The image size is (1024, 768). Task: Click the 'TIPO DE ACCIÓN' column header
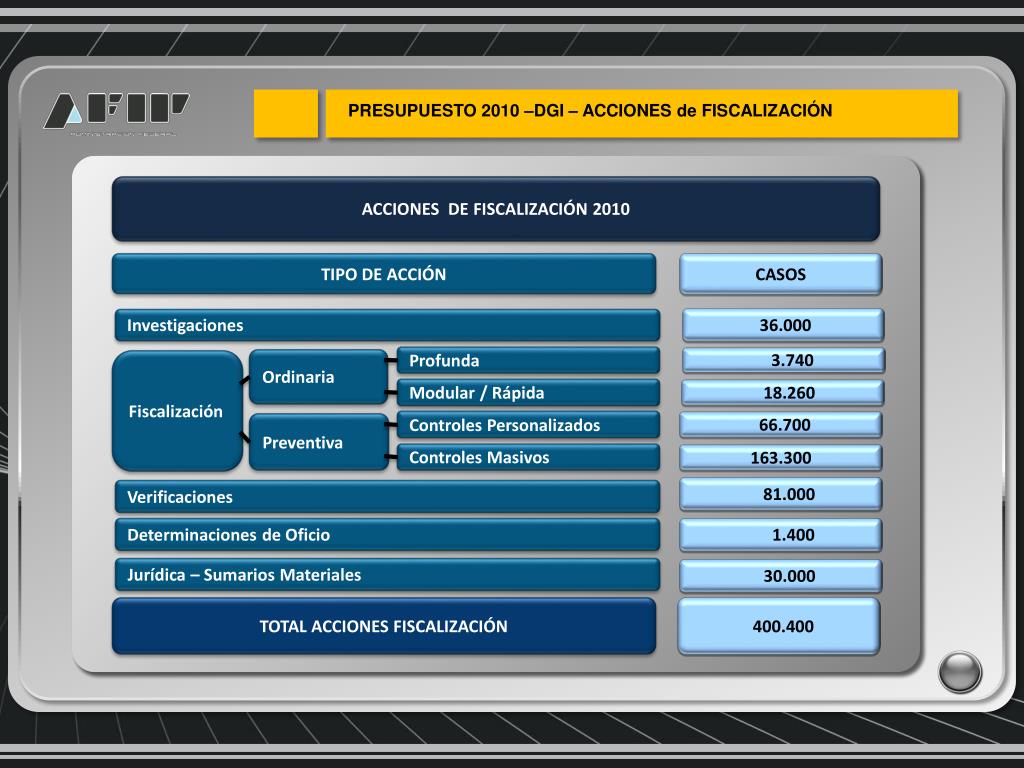pos(384,274)
